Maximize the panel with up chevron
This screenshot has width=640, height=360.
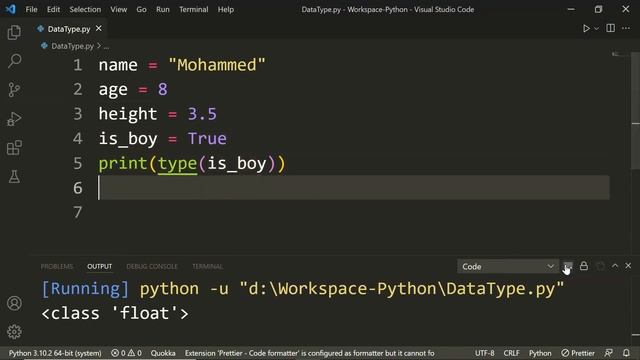coord(615,266)
